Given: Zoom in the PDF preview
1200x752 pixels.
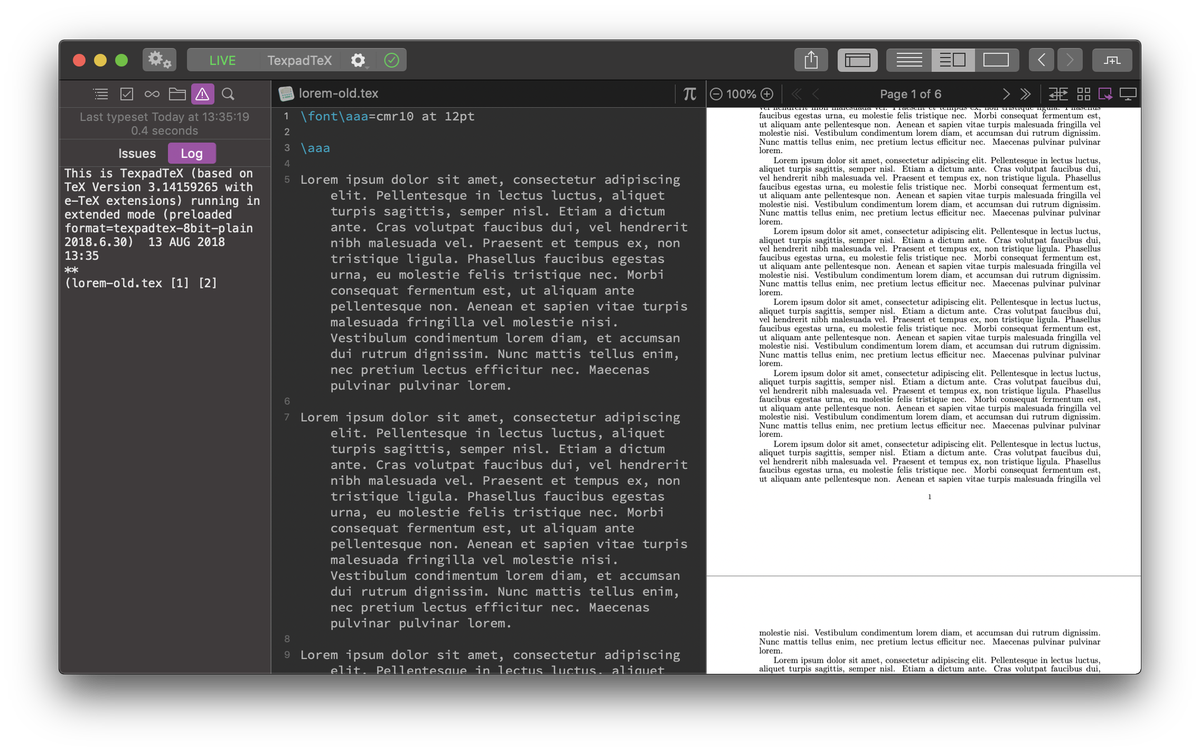Looking at the screenshot, I should coord(767,94).
